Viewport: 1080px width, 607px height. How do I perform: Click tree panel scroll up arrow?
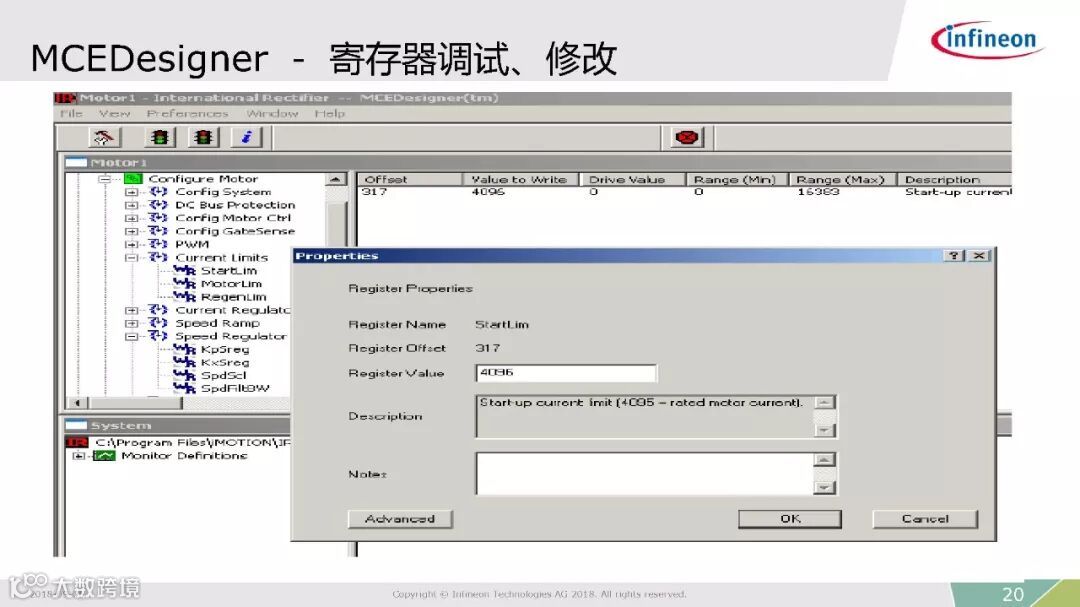point(335,179)
